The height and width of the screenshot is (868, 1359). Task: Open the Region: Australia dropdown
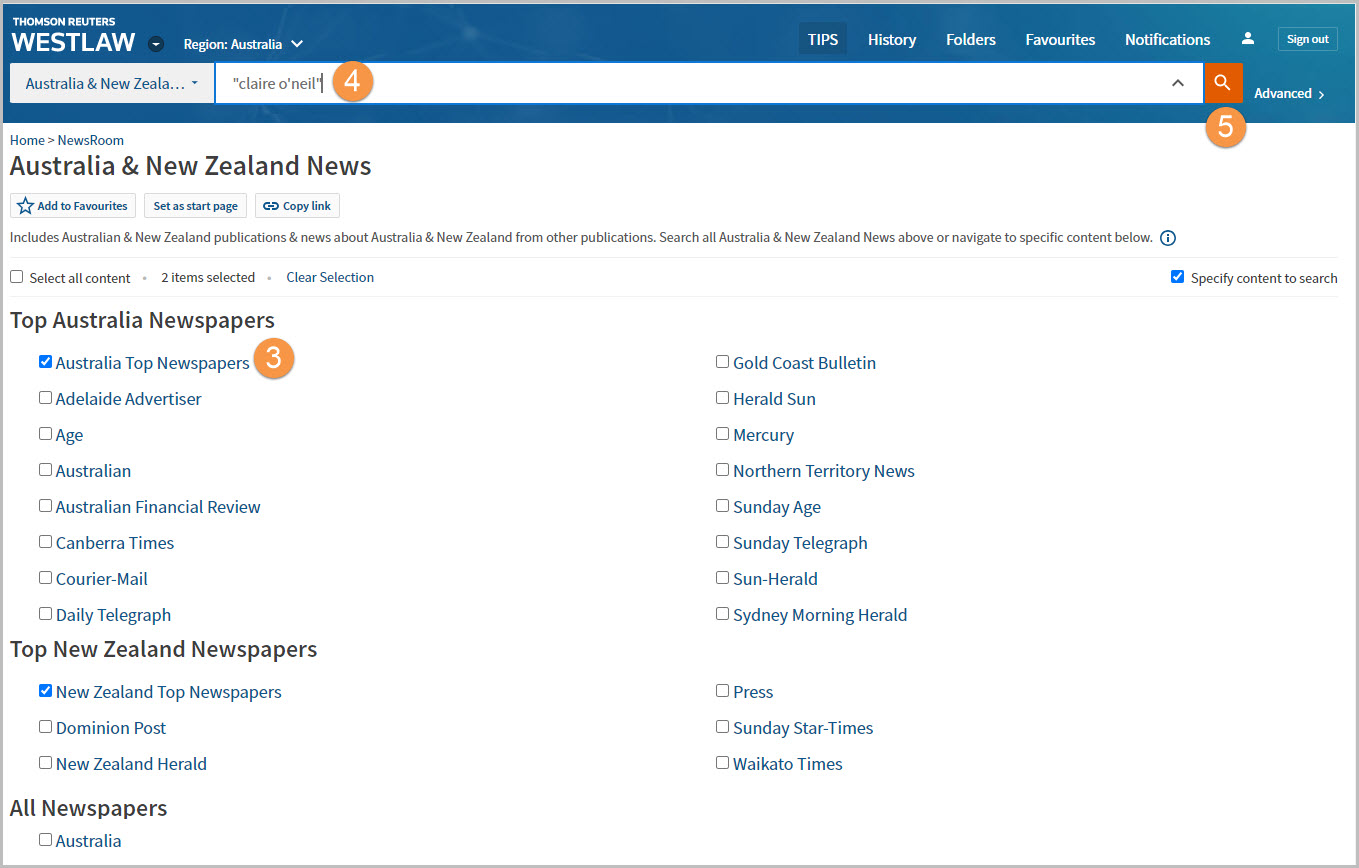point(243,44)
